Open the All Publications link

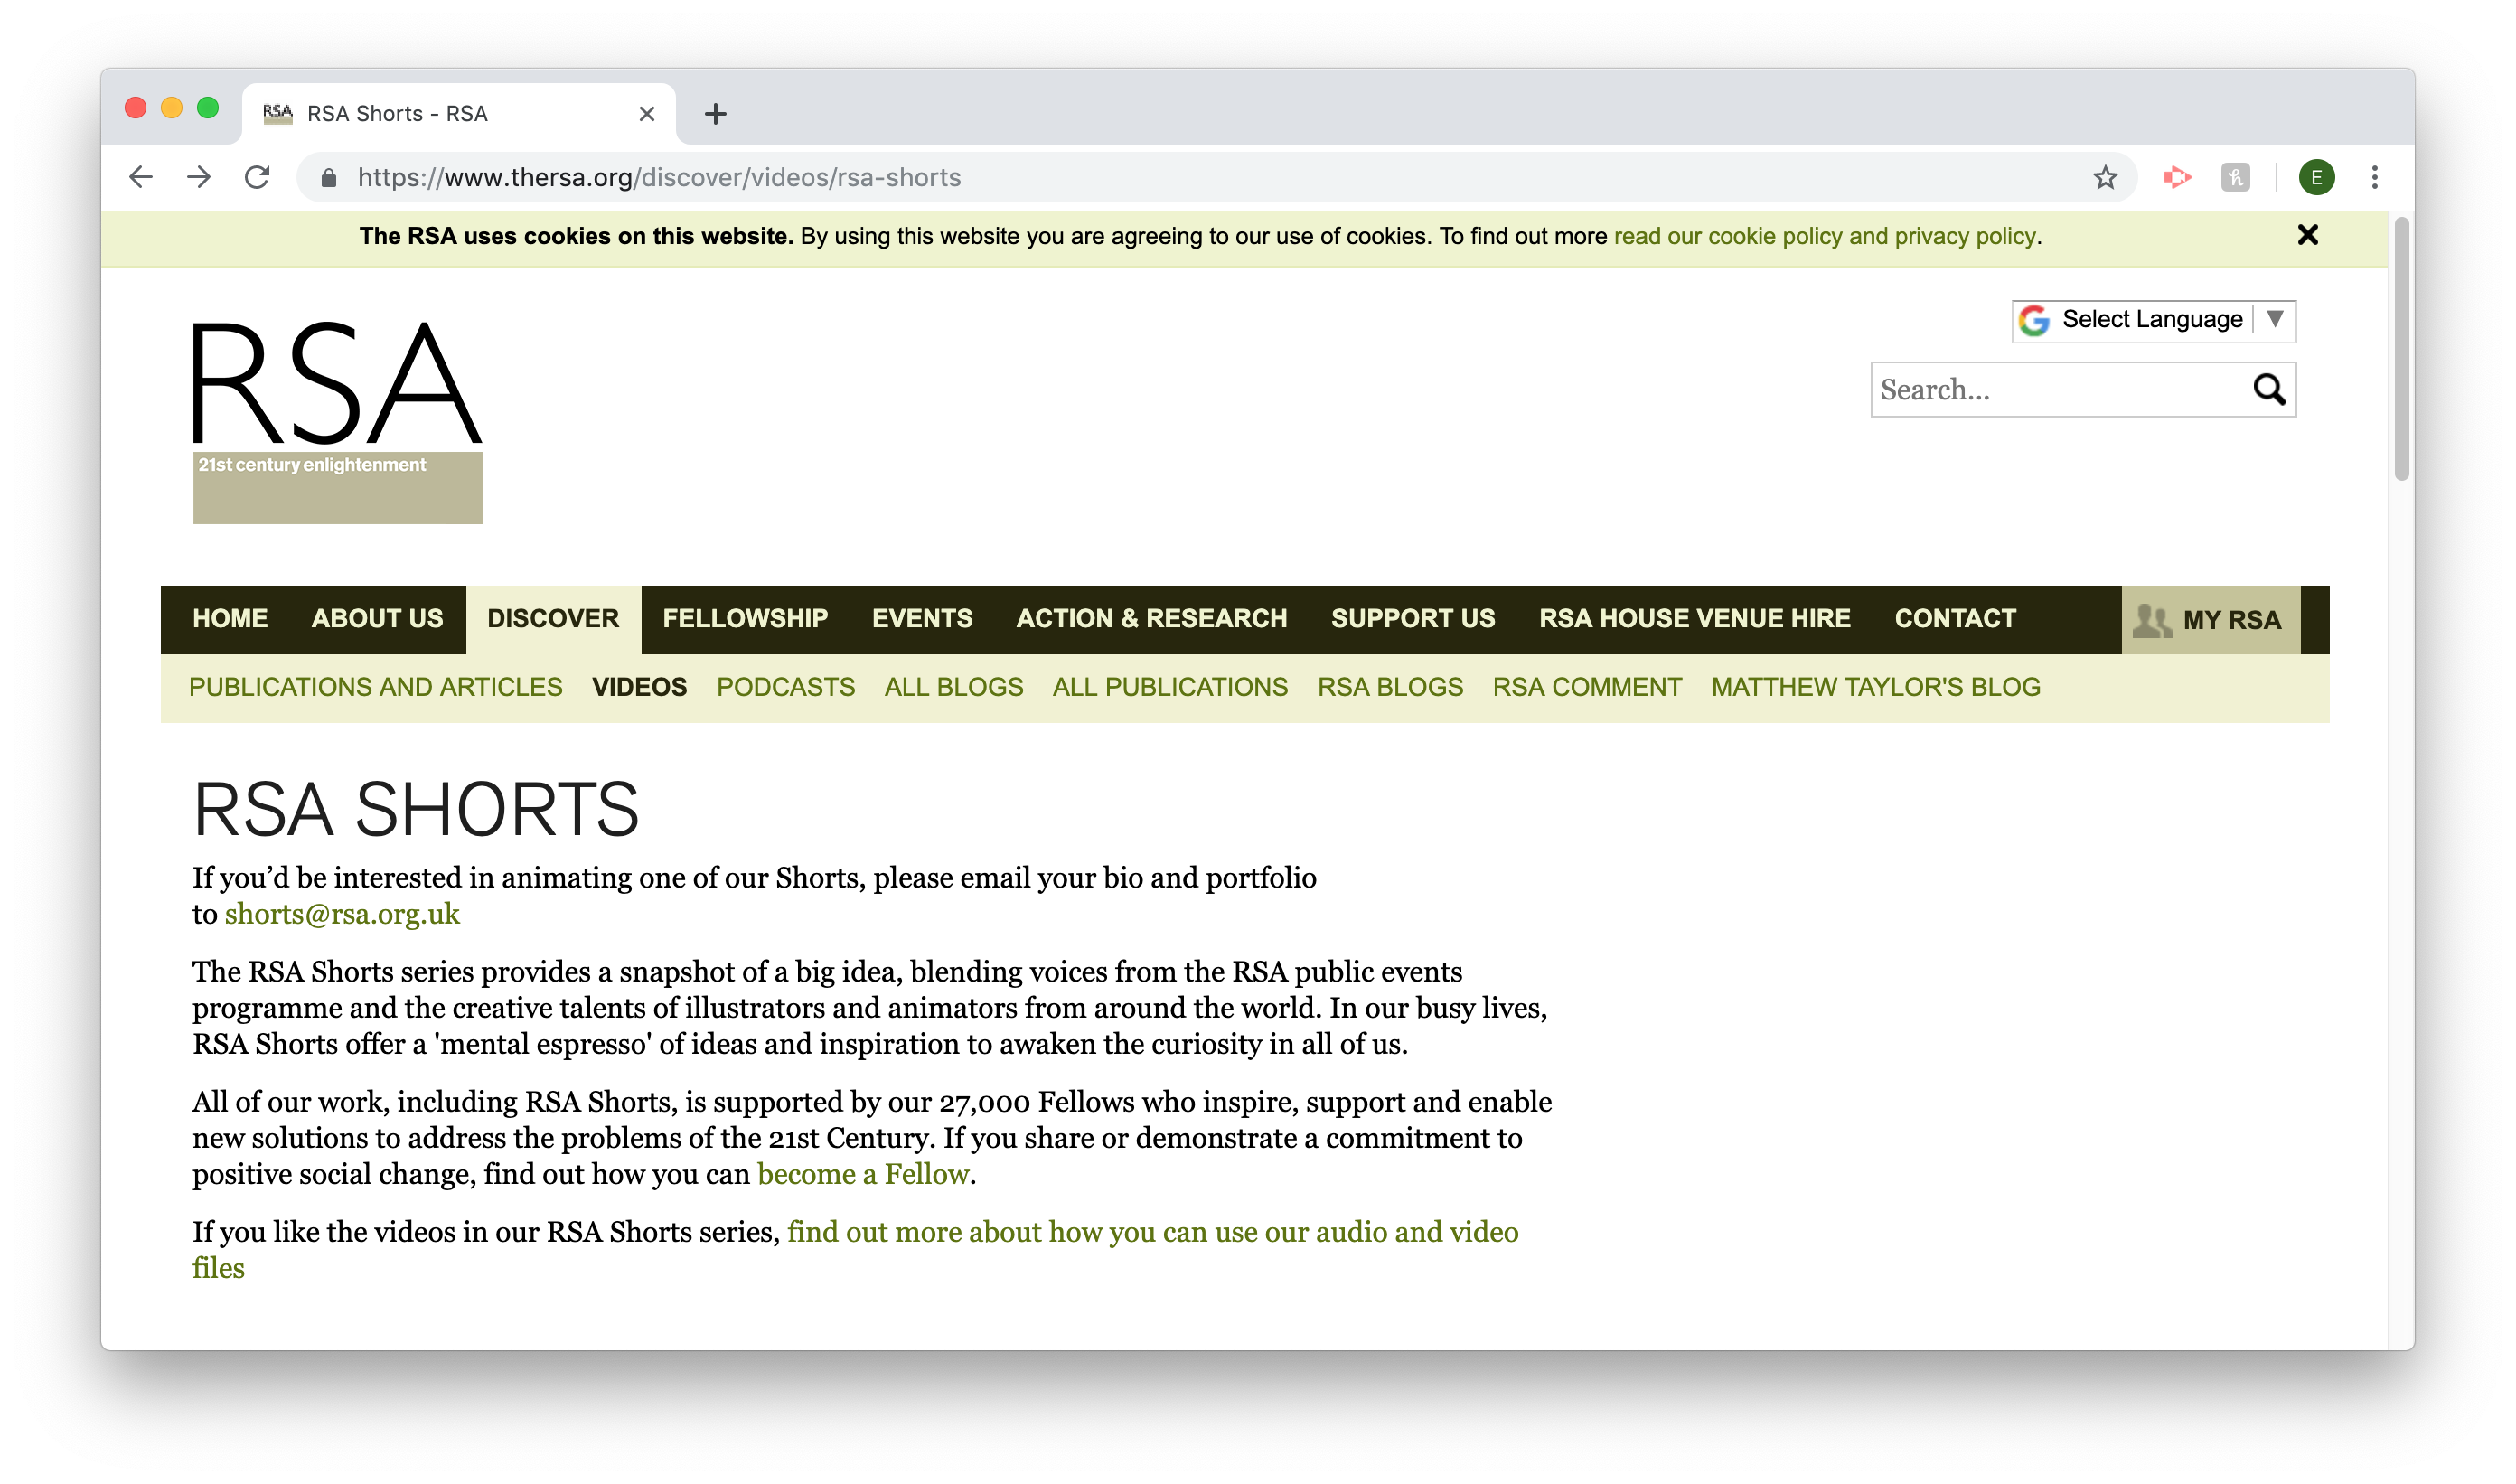click(x=1169, y=687)
